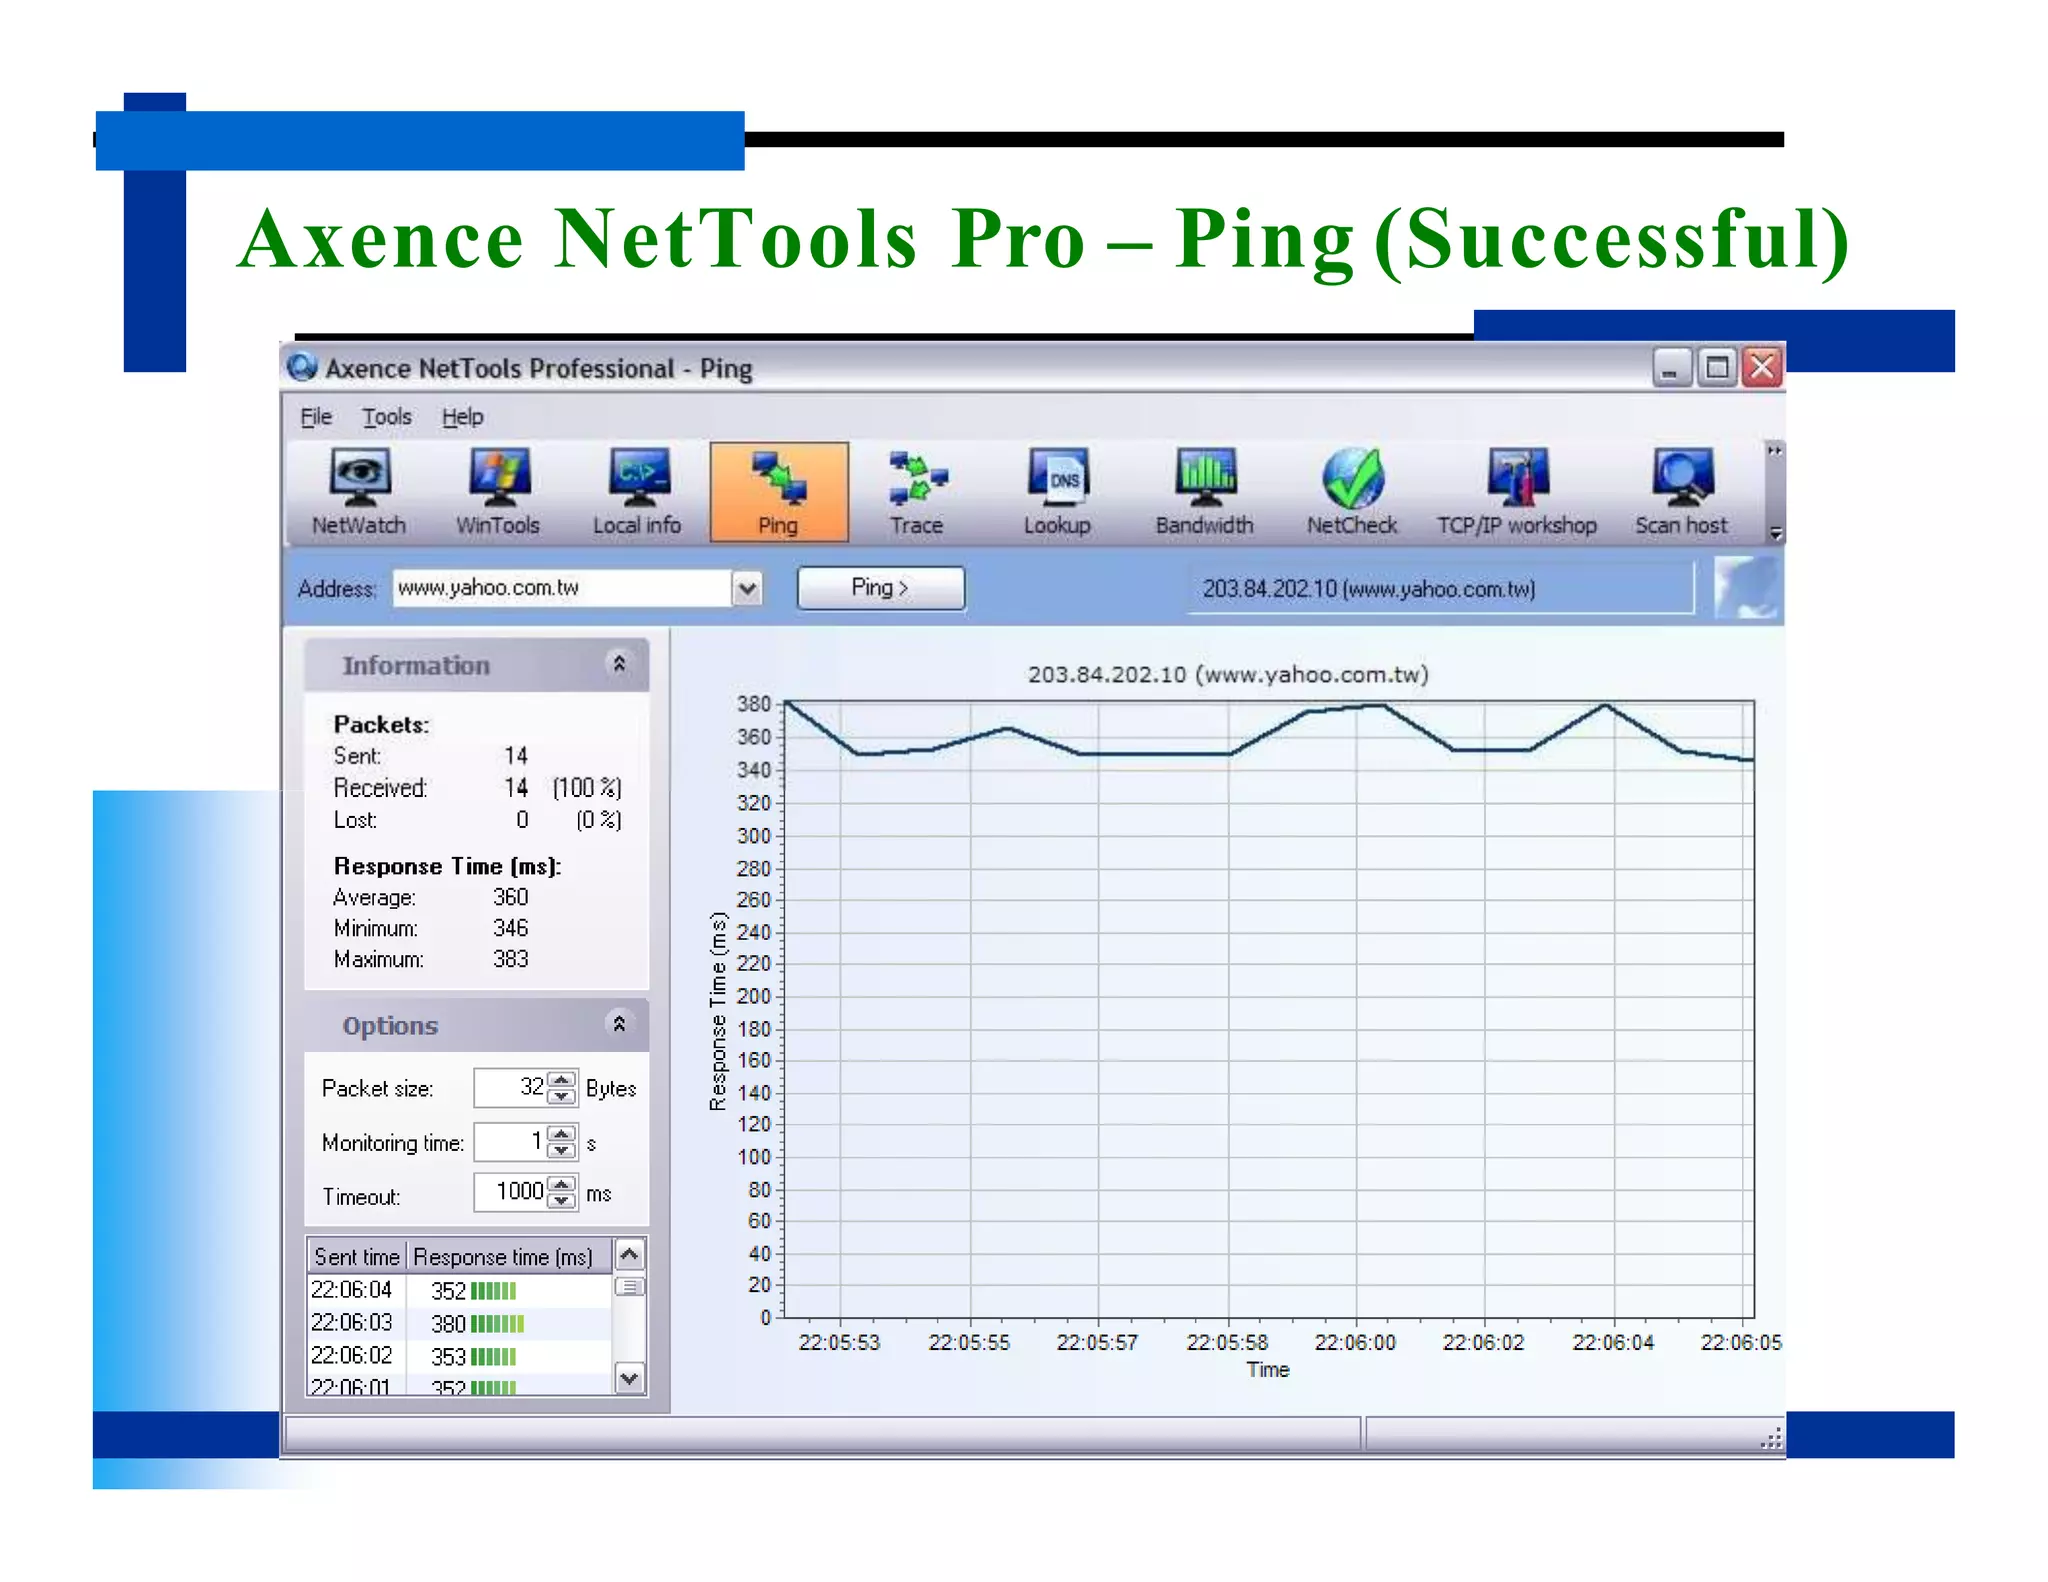Open the Local info tool
This screenshot has height=1582, width=2048.
point(637,492)
